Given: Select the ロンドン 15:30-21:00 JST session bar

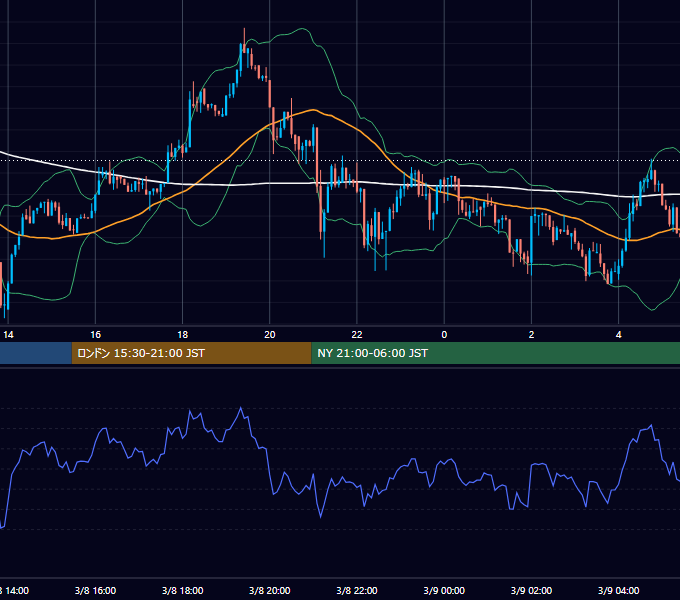Looking at the screenshot, I should pyautogui.click(x=191, y=353).
